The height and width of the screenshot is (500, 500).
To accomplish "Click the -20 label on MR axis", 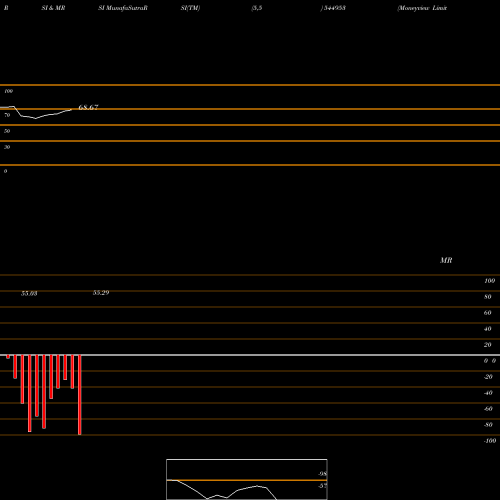I will click(x=488, y=377).
